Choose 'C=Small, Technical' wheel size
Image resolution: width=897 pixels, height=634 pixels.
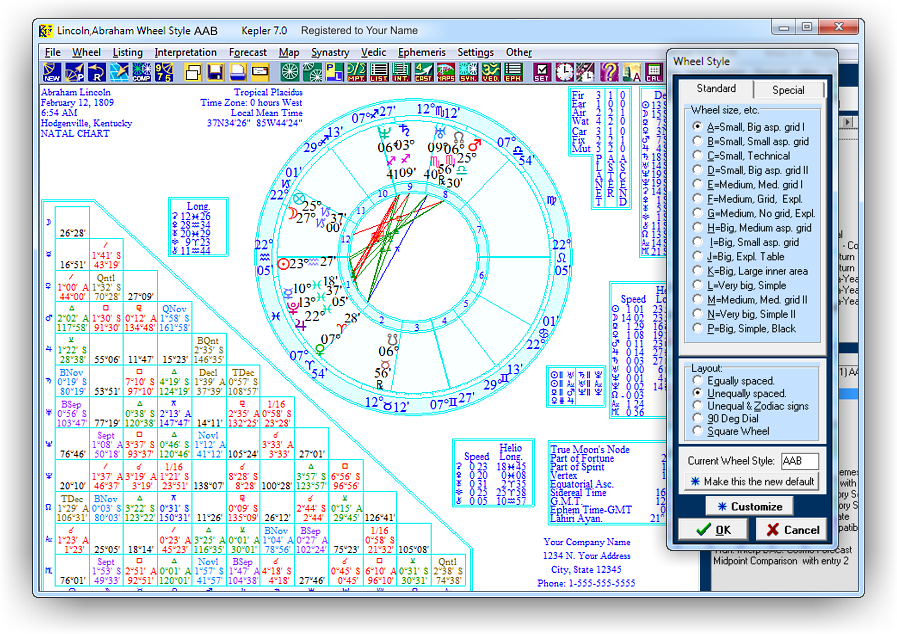click(x=741, y=156)
